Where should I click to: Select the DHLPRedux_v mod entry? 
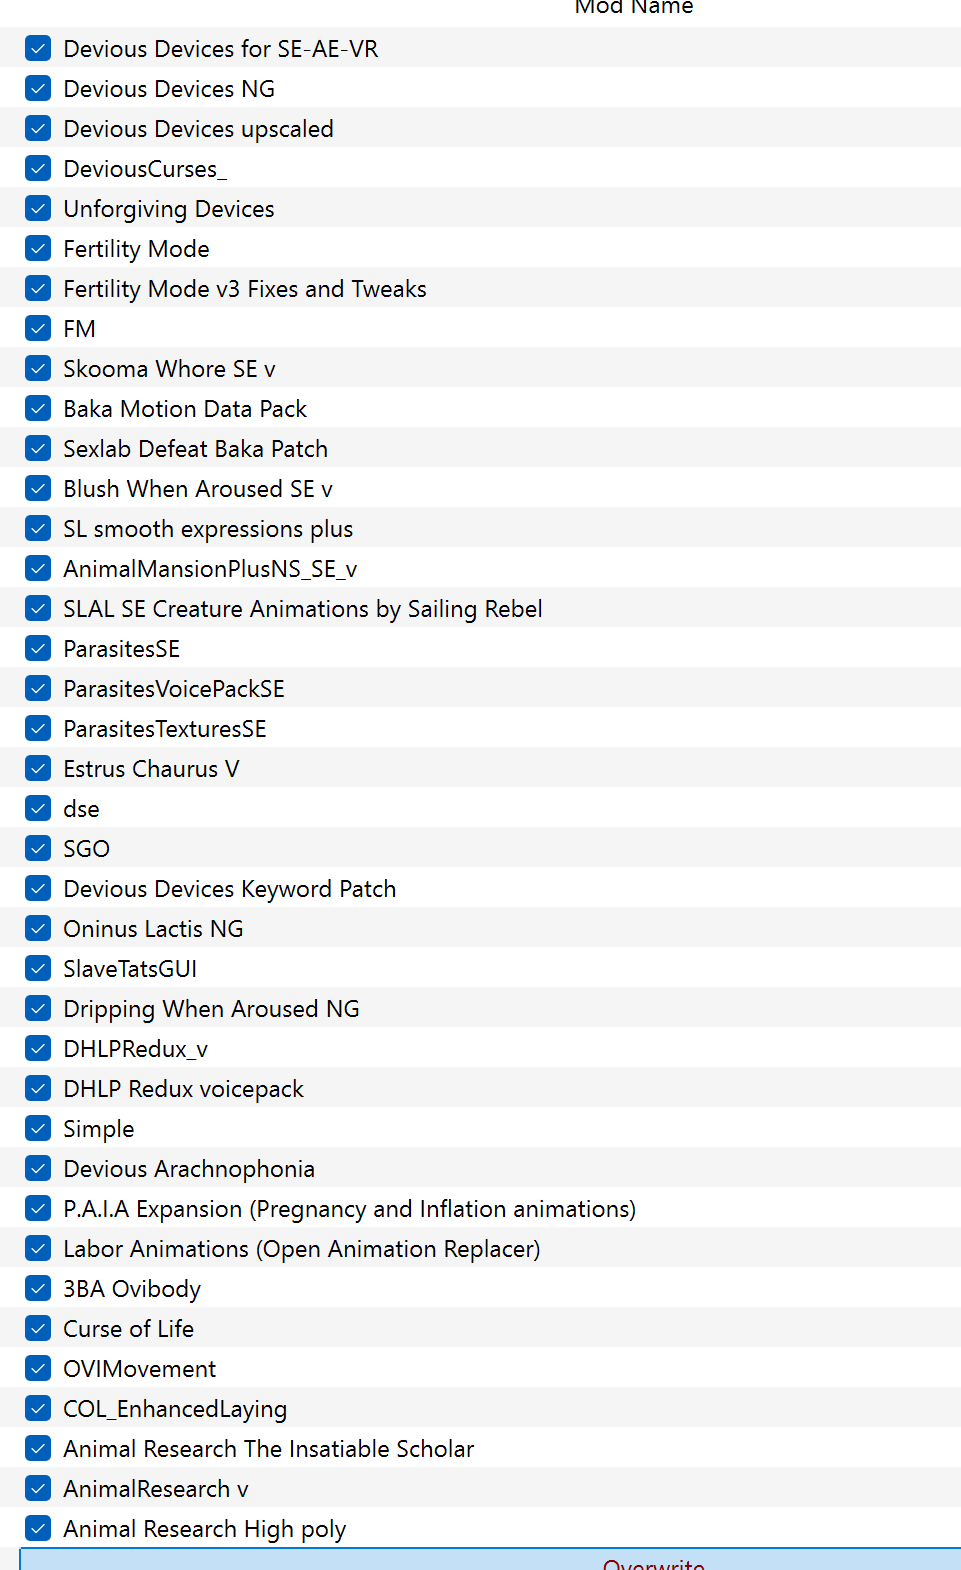click(x=135, y=1049)
